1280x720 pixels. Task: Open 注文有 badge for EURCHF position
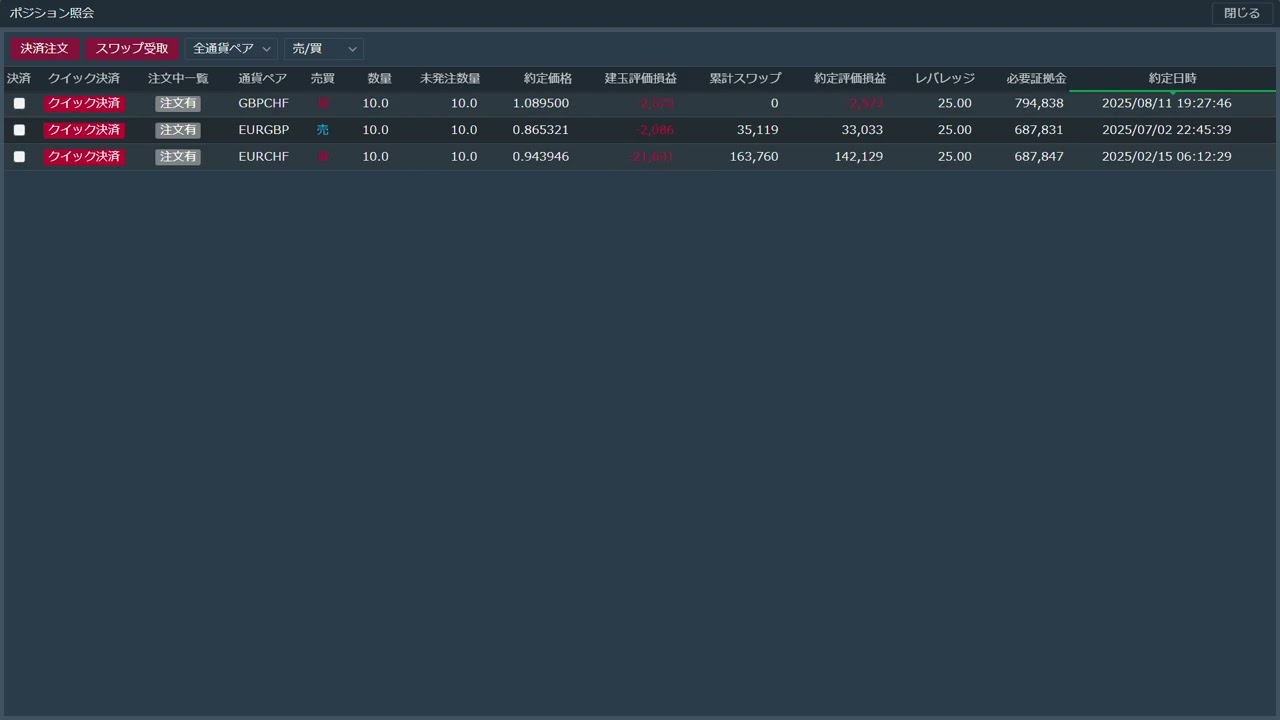tap(178, 157)
